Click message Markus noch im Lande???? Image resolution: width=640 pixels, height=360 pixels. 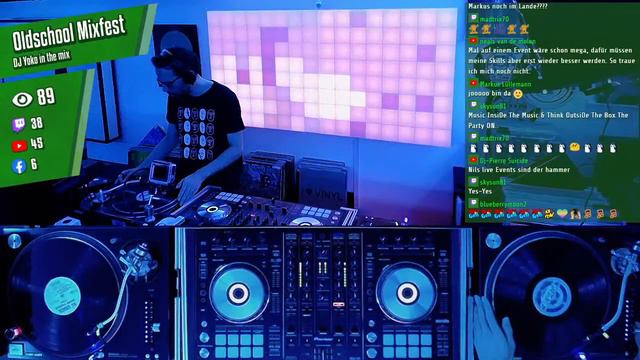[x=508, y=6]
